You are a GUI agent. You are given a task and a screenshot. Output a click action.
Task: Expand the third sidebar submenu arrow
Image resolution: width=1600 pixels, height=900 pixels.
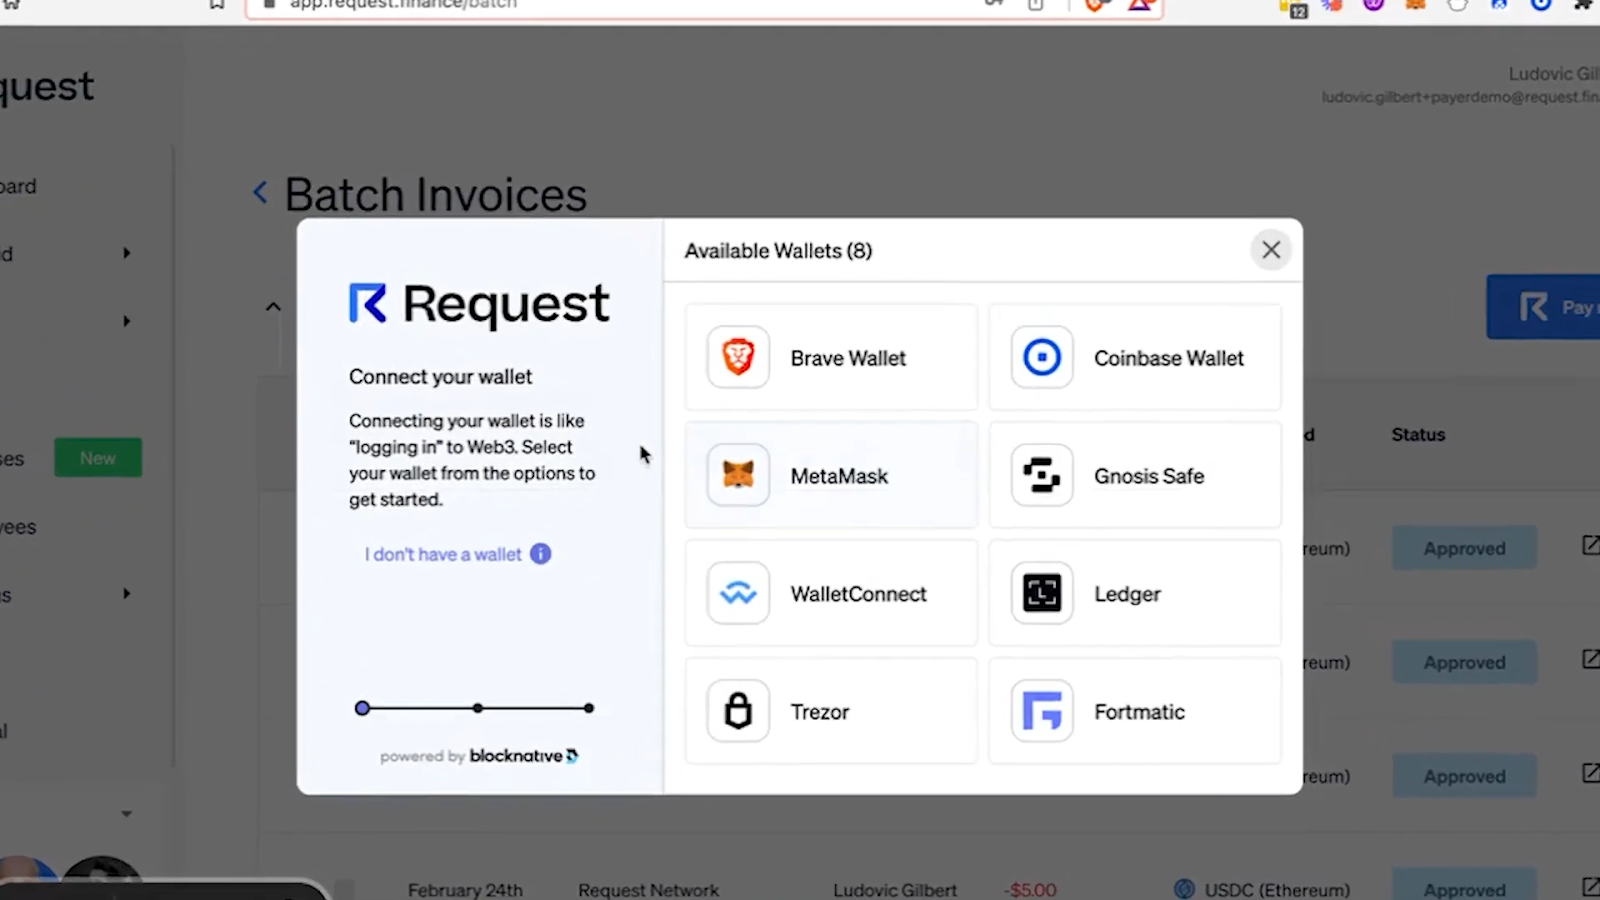coord(126,594)
